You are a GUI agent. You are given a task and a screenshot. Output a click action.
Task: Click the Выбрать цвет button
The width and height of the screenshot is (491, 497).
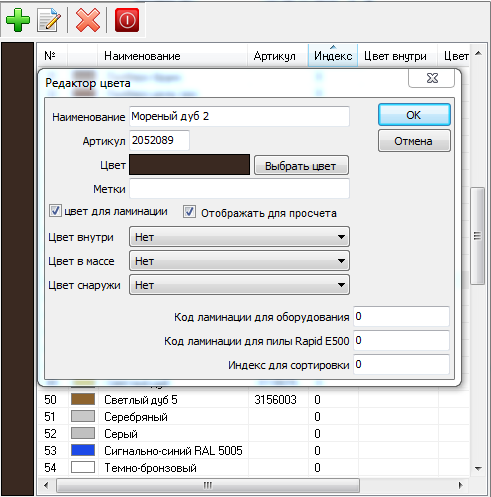click(x=301, y=165)
